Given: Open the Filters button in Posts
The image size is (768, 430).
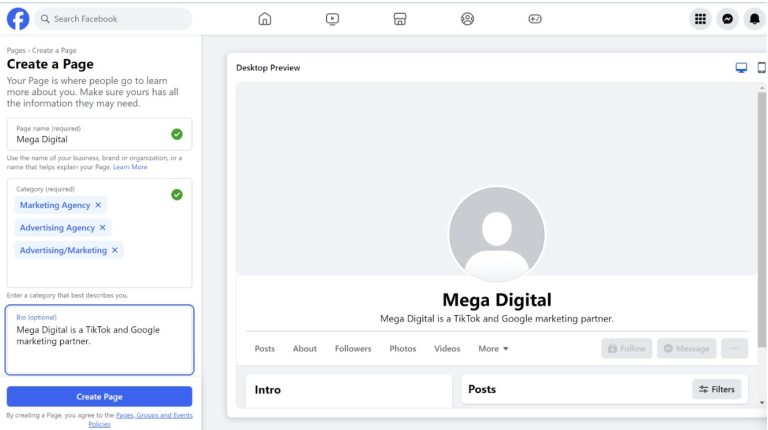Looking at the screenshot, I should pos(717,389).
